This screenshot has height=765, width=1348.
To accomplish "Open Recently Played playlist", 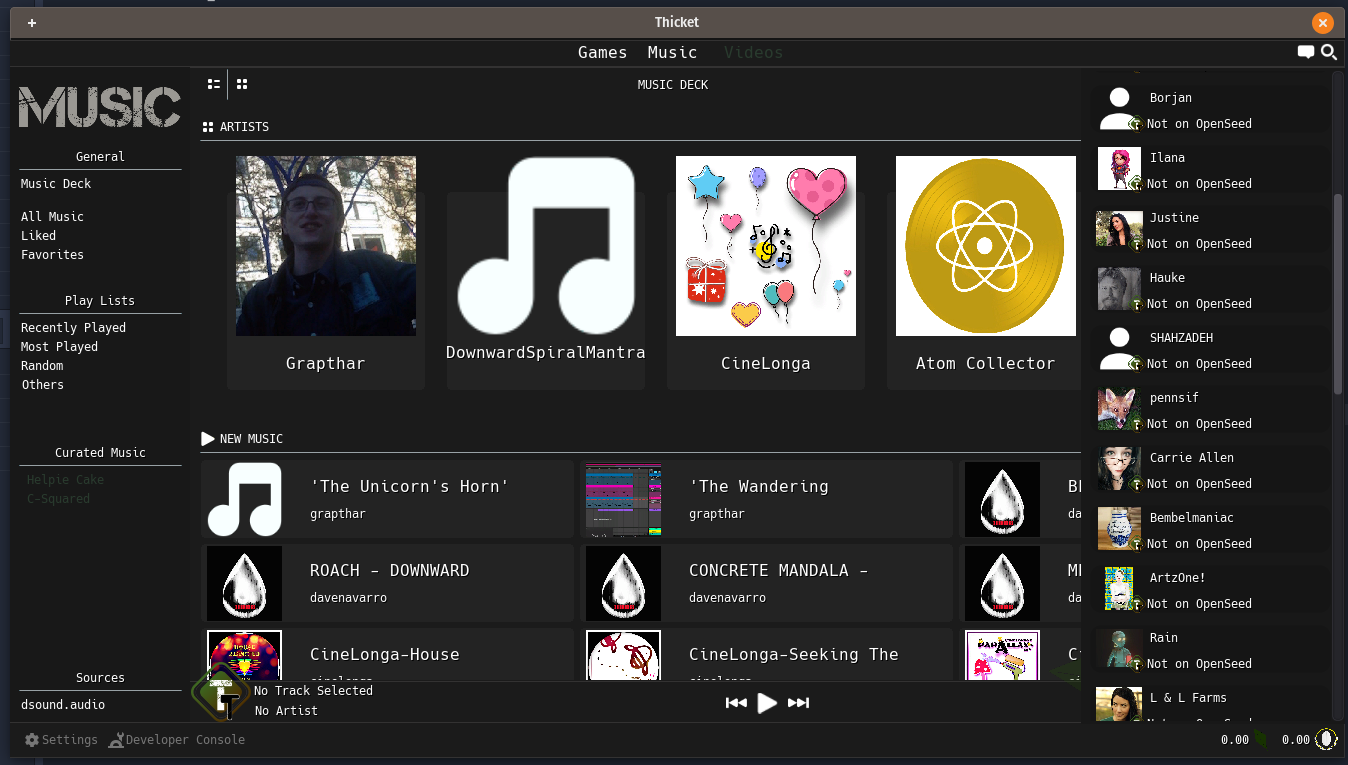I will [73, 328].
